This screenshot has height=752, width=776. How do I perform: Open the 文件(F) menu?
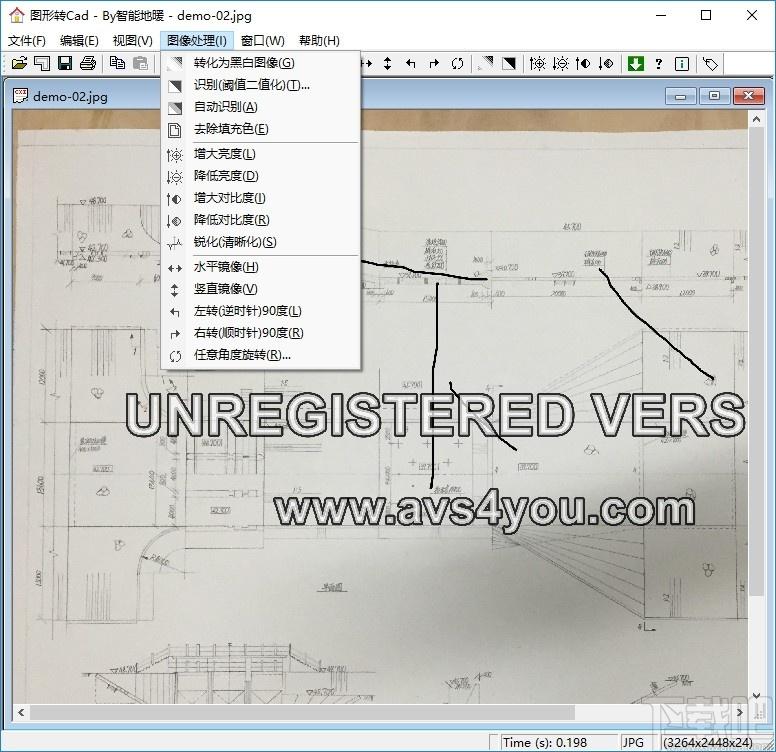pyautogui.click(x=27, y=41)
